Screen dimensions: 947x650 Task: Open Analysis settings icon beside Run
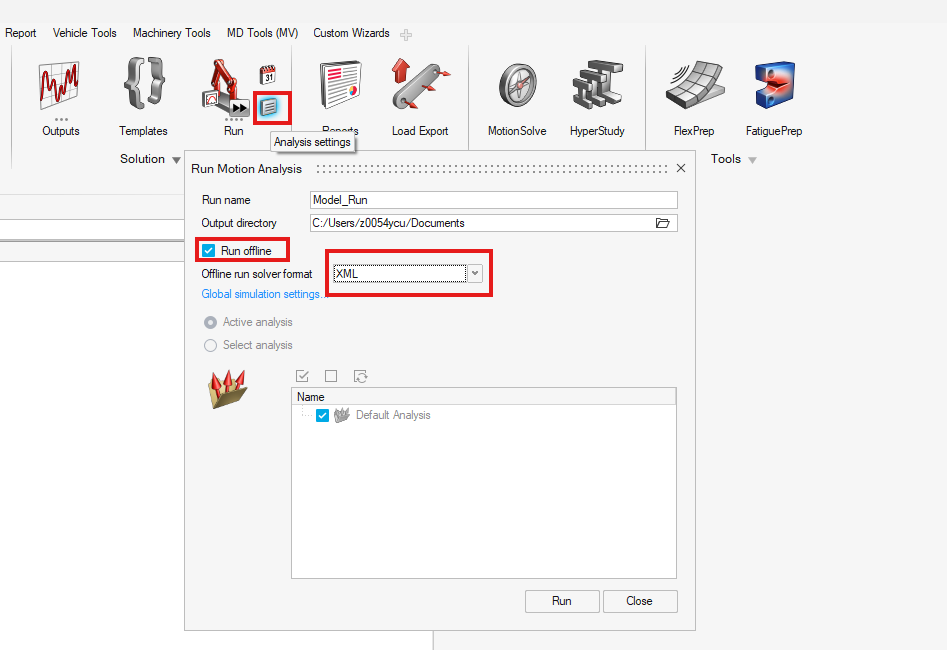tap(269, 108)
